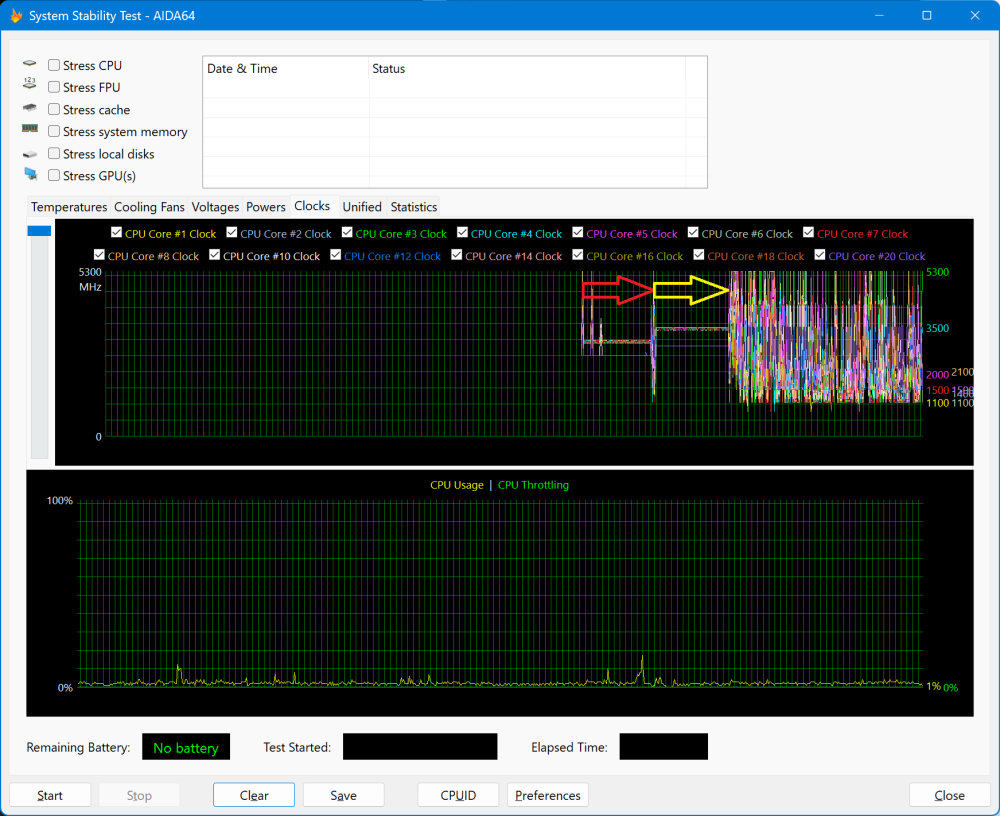Click the Close button at bottom right
This screenshot has height=816, width=1000.
coord(950,795)
